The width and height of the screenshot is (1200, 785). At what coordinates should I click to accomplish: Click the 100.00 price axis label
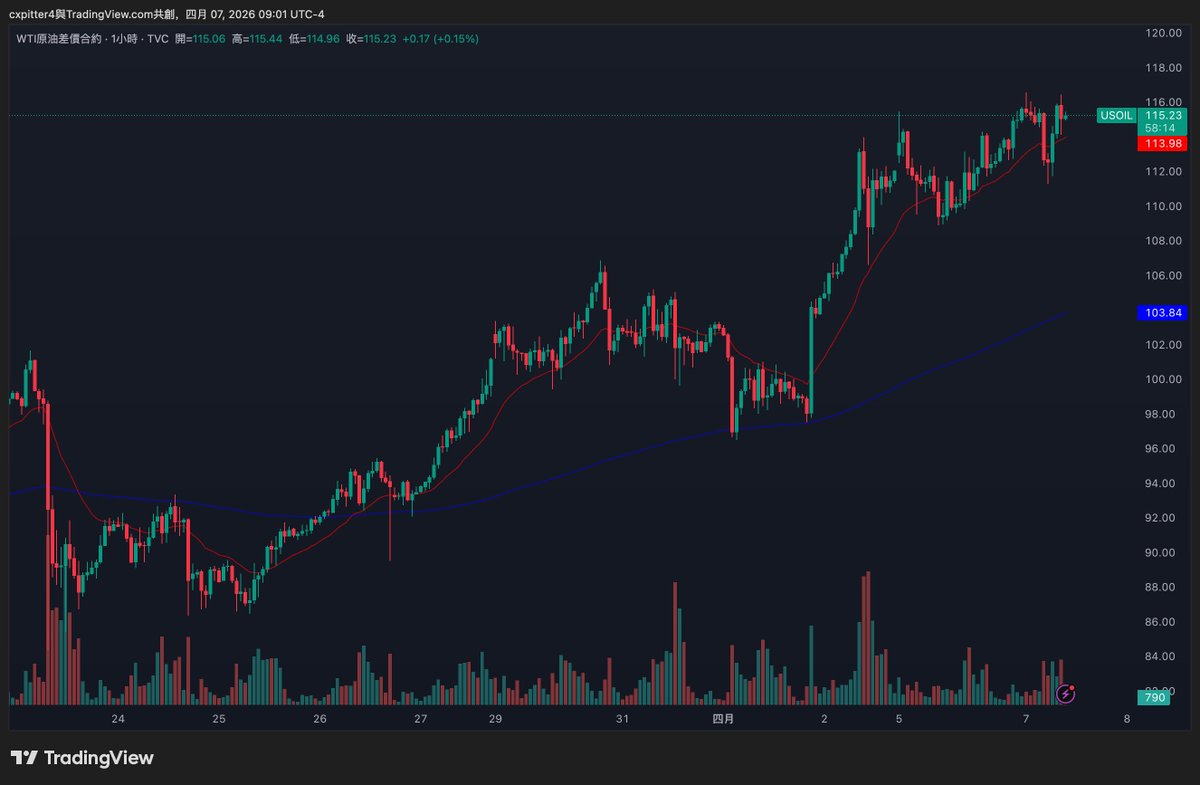(x=1164, y=380)
